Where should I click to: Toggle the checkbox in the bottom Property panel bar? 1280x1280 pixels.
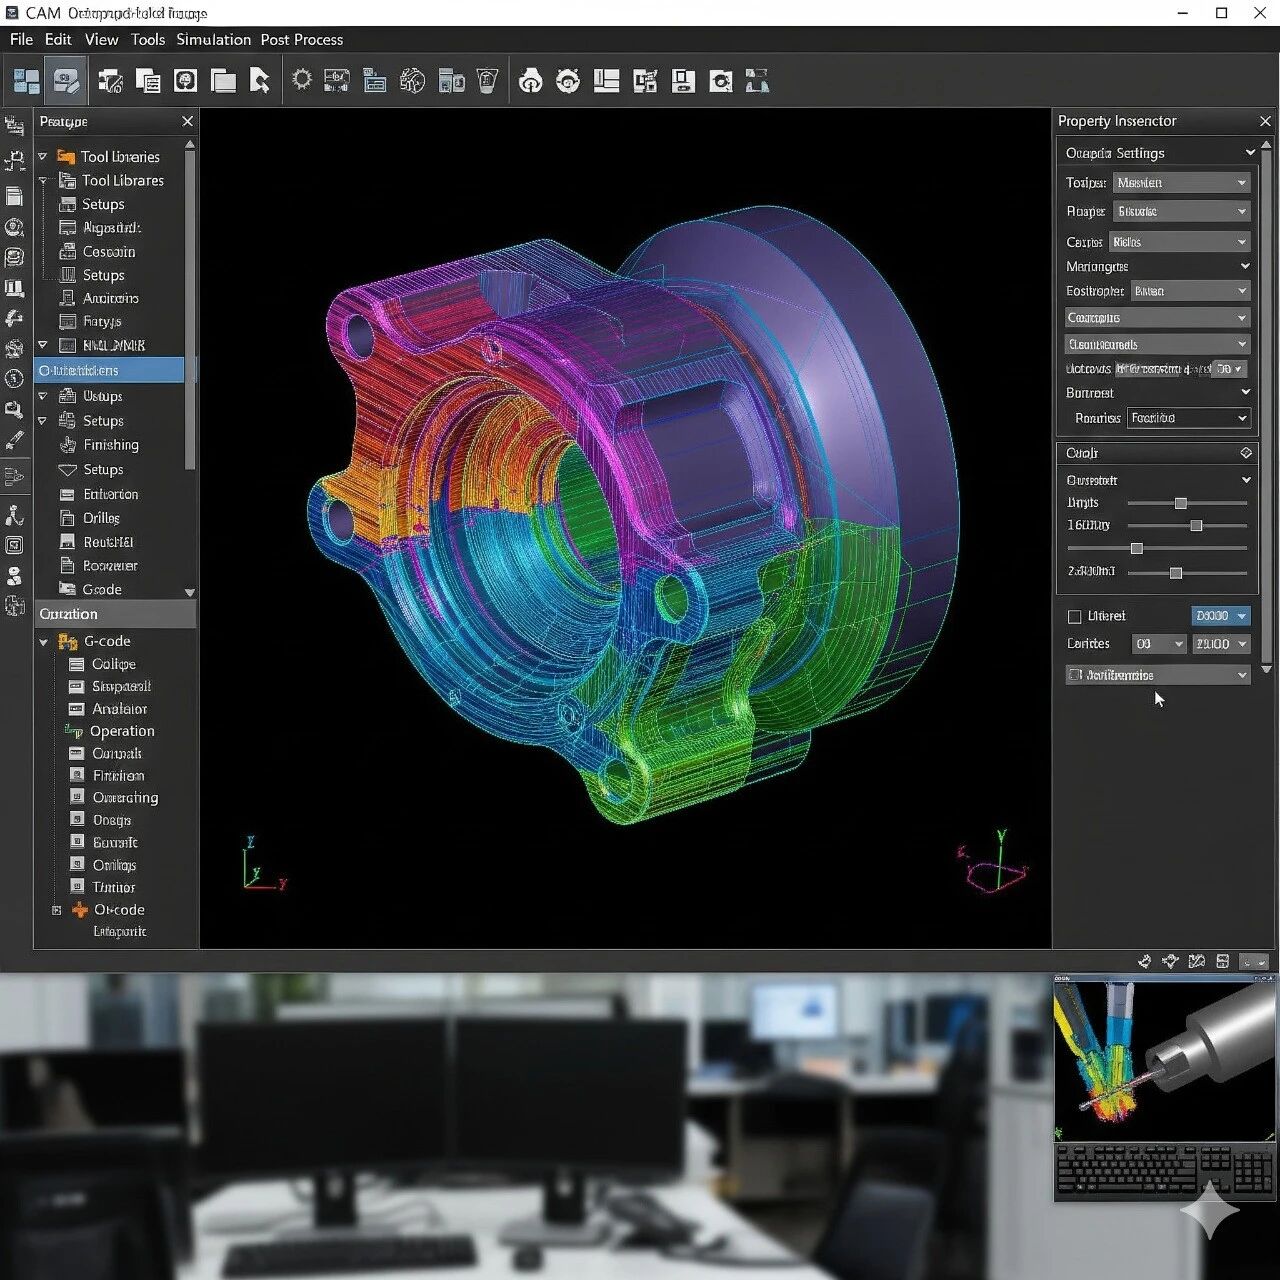[x=1075, y=675]
